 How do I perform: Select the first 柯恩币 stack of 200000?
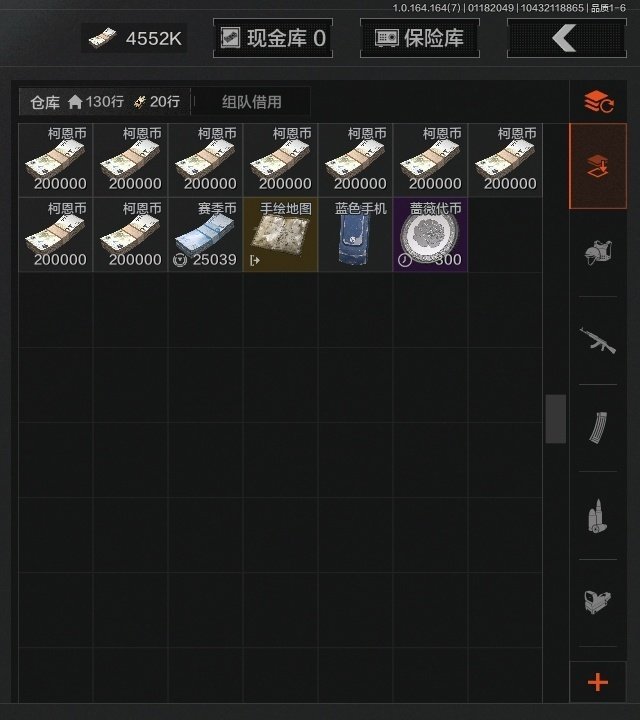[56, 160]
